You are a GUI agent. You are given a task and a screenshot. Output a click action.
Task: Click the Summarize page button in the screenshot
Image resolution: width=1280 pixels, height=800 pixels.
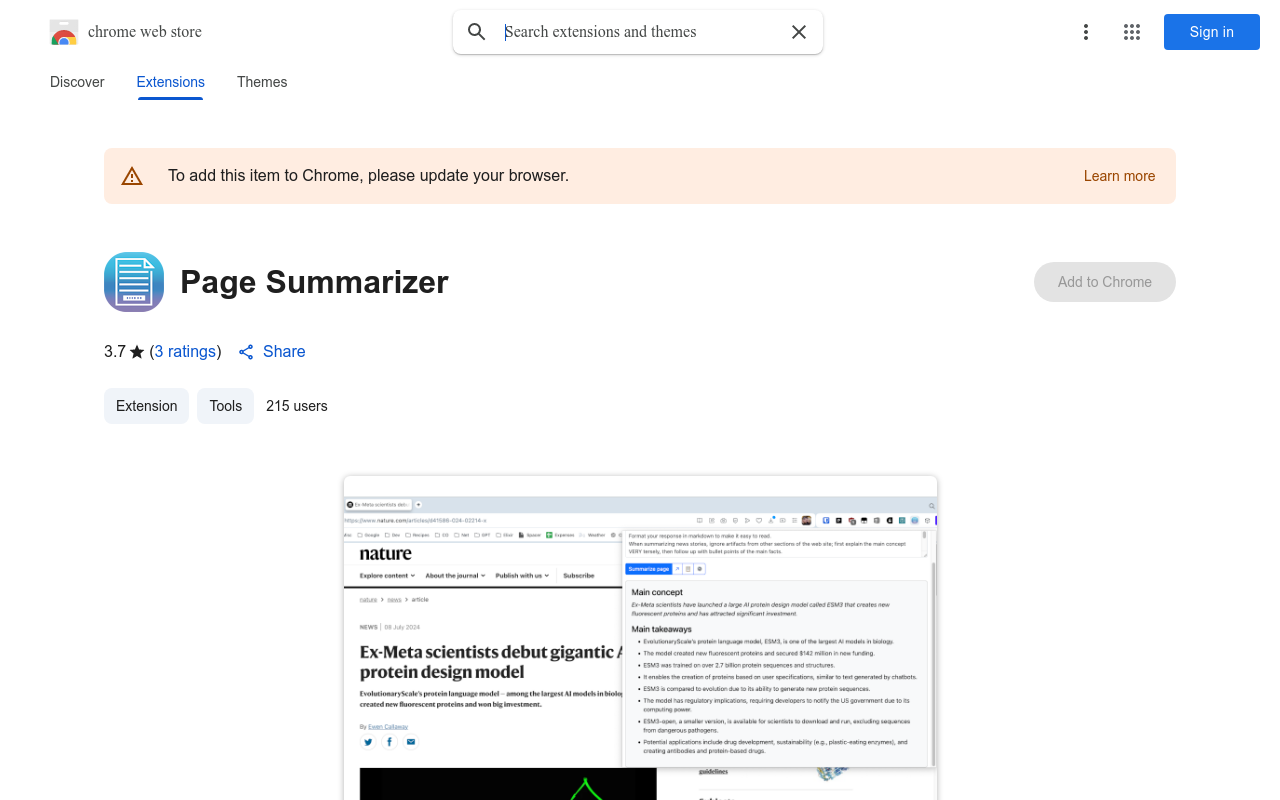[648, 569]
